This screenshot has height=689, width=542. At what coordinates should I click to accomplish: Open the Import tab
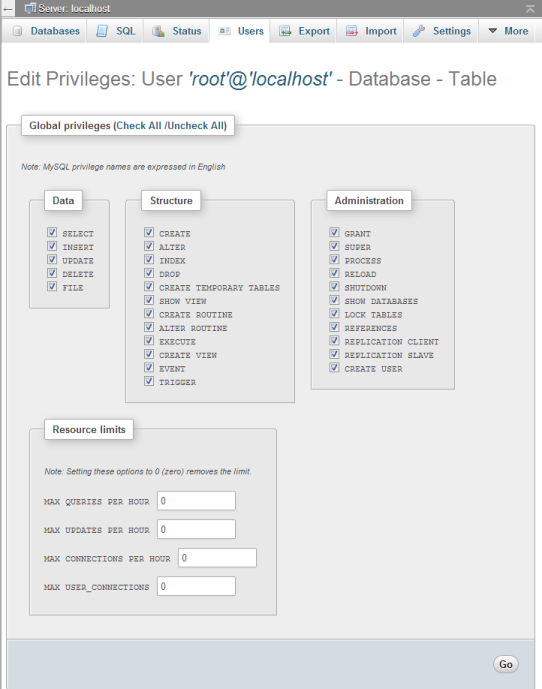pyautogui.click(x=371, y=31)
